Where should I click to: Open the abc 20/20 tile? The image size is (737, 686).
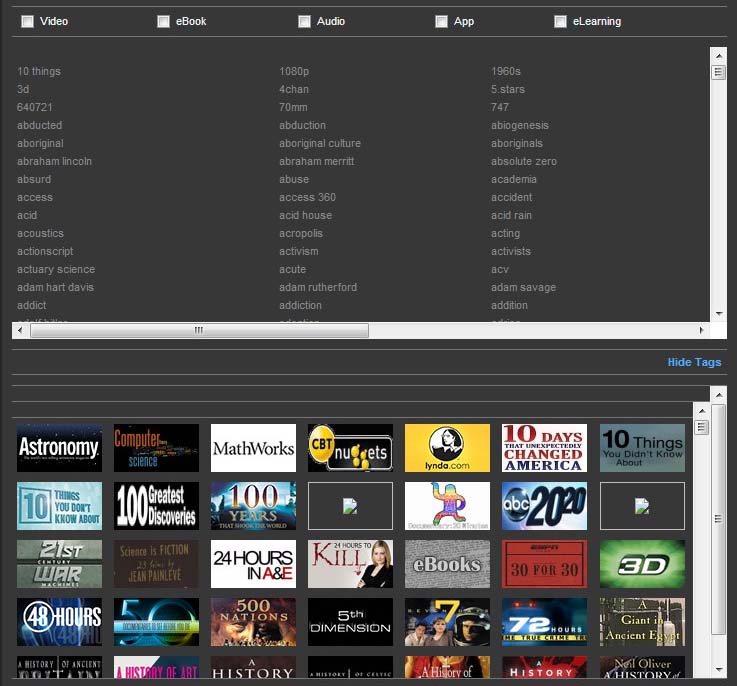click(544, 506)
